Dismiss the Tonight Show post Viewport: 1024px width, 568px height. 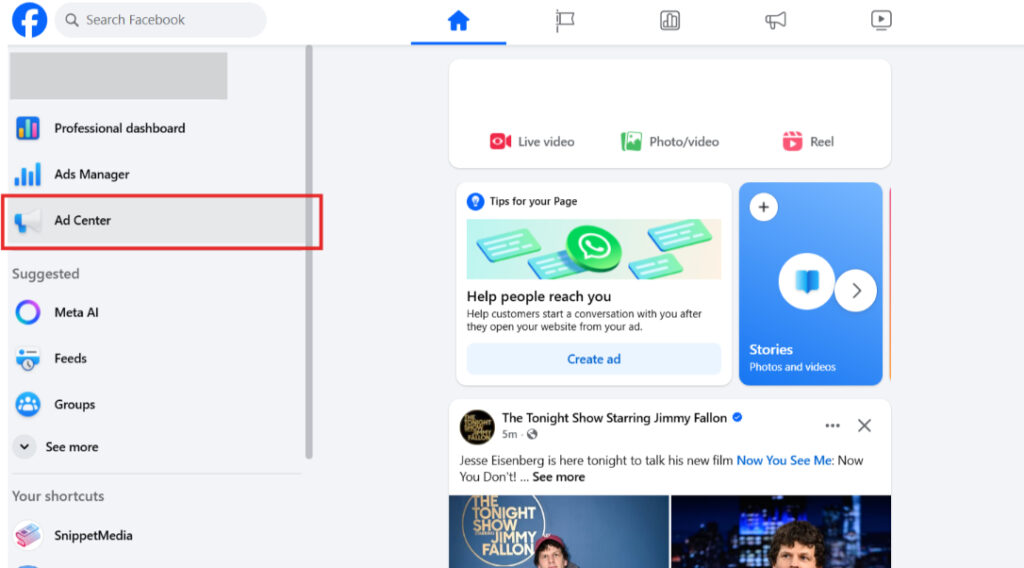[864, 426]
